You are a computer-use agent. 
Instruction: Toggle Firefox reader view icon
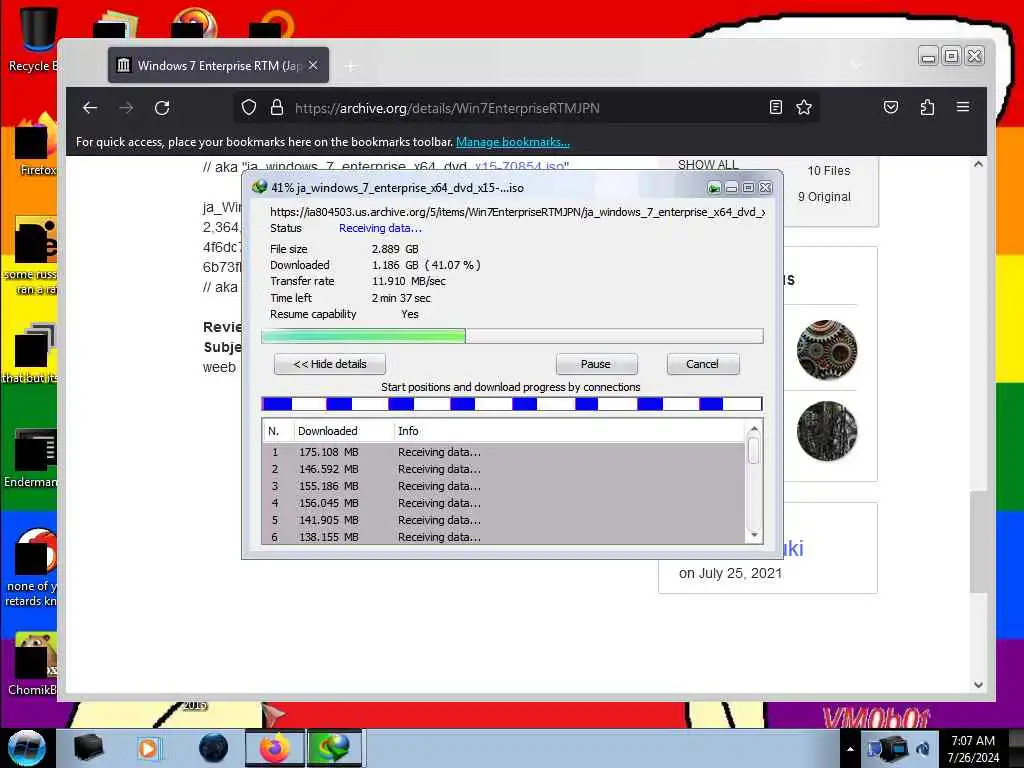coord(776,107)
